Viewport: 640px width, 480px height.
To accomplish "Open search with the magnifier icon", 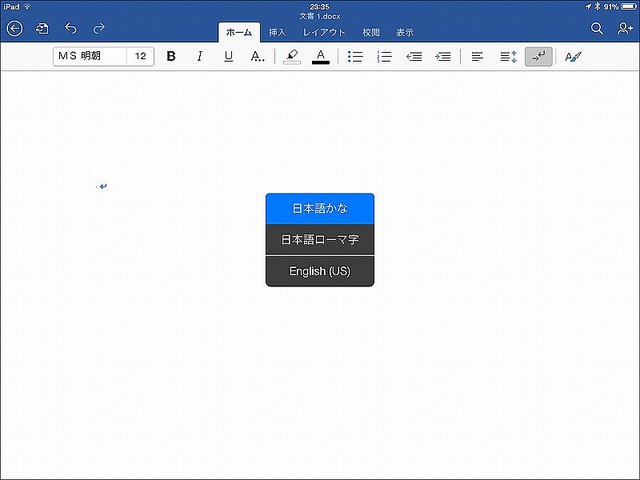I will 597,29.
